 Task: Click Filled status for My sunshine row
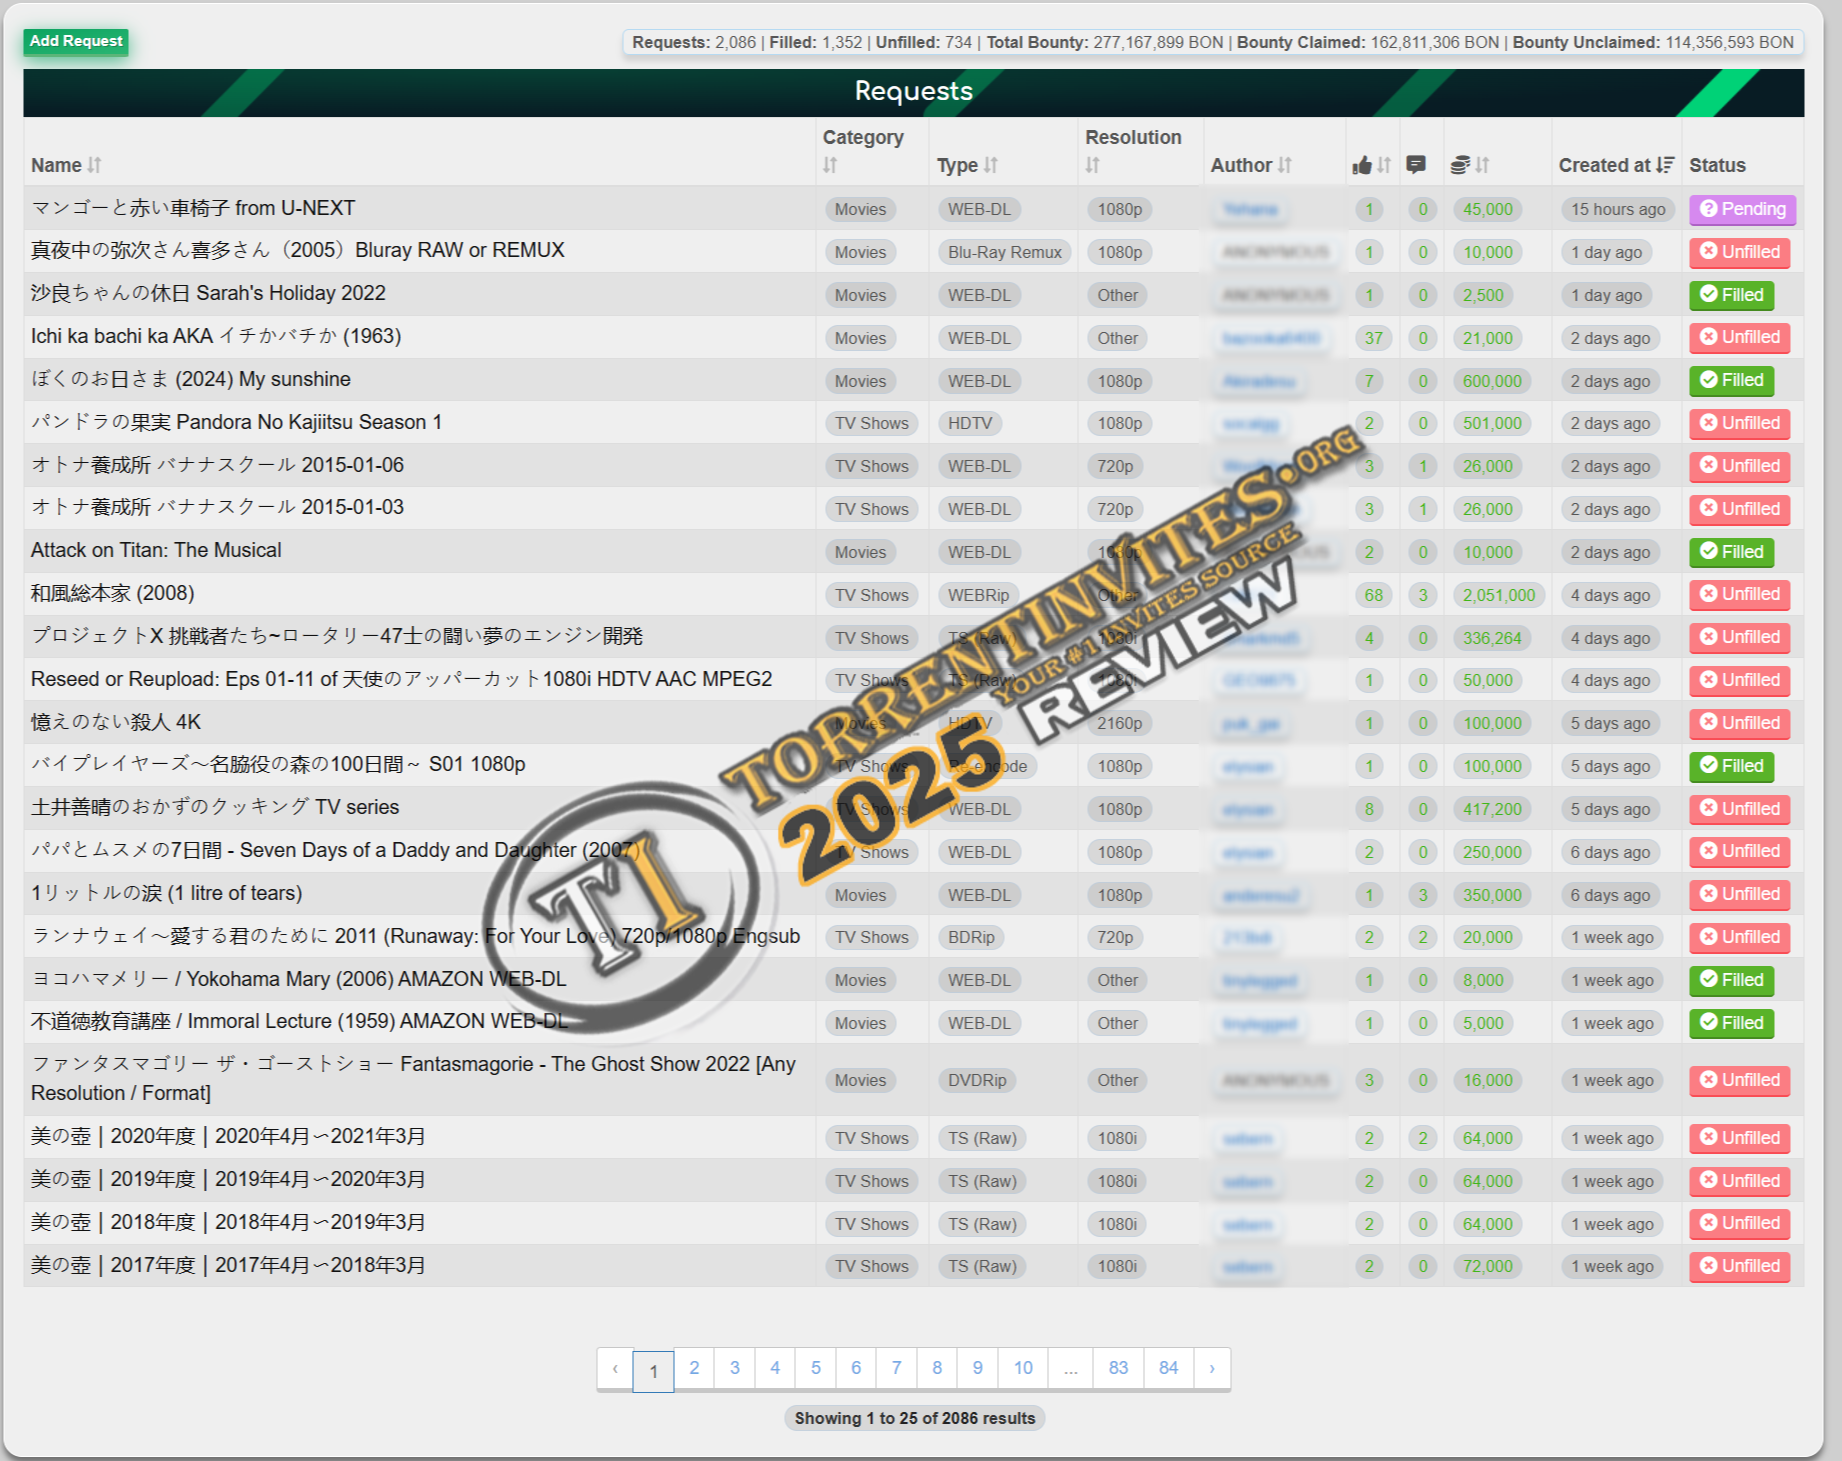1732,380
